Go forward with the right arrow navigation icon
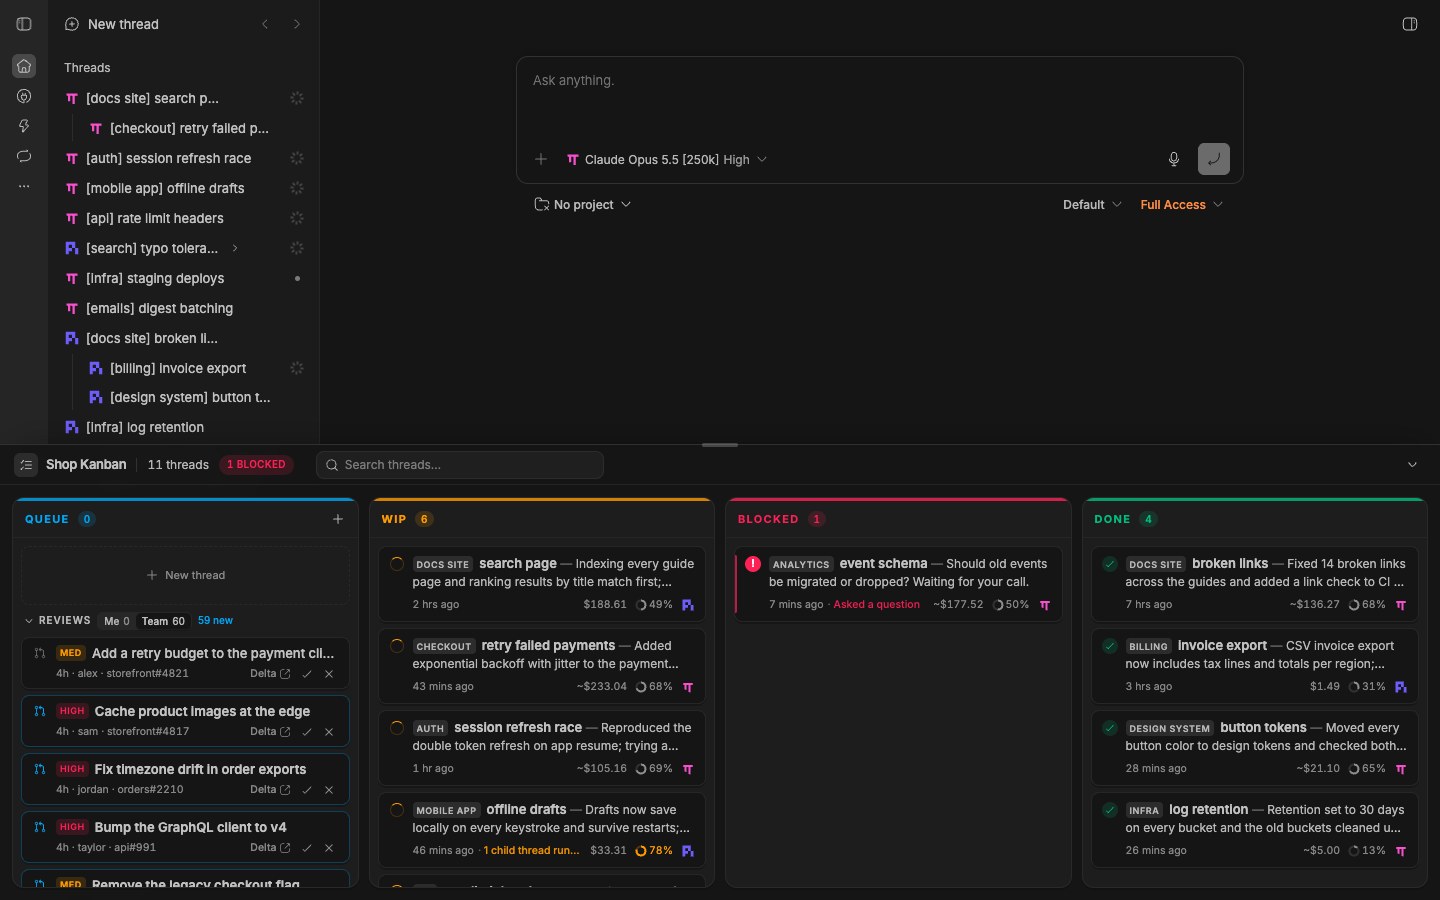Viewport: 1440px width, 900px height. point(297,24)
